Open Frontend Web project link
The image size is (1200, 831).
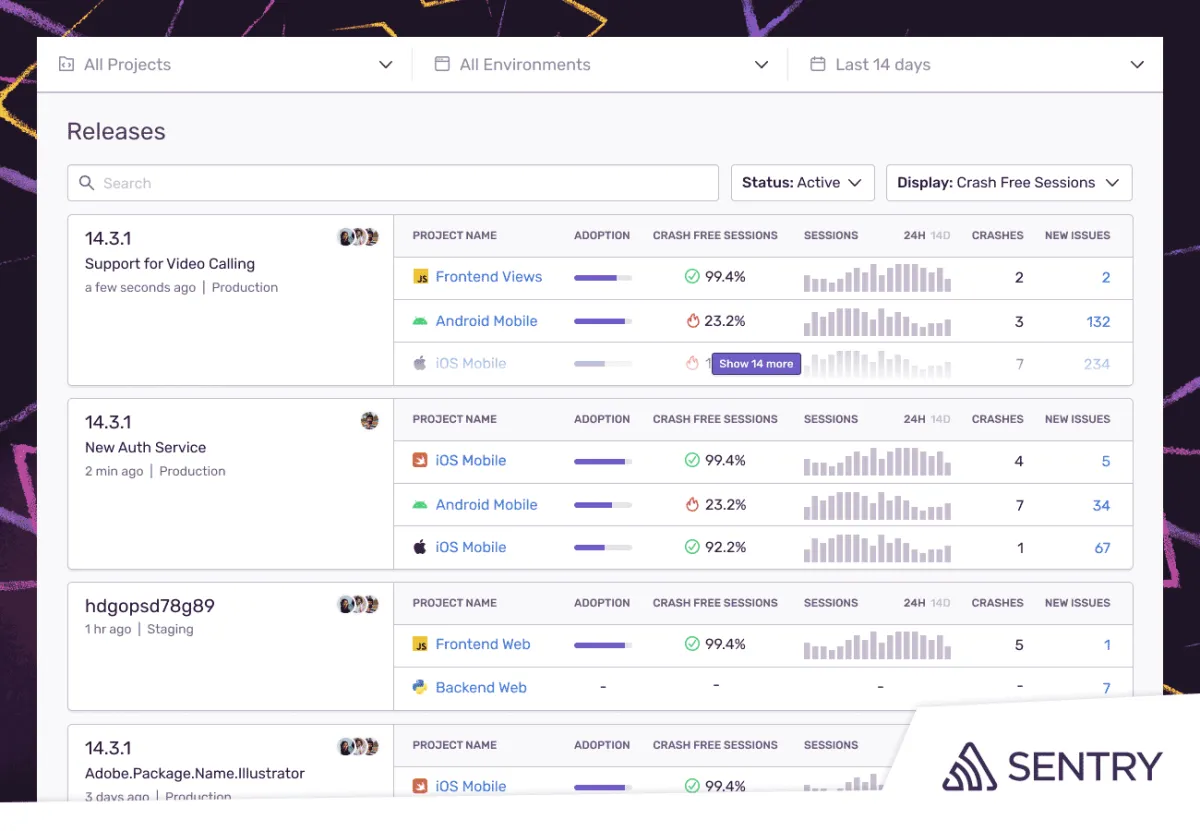pos(483,644)
